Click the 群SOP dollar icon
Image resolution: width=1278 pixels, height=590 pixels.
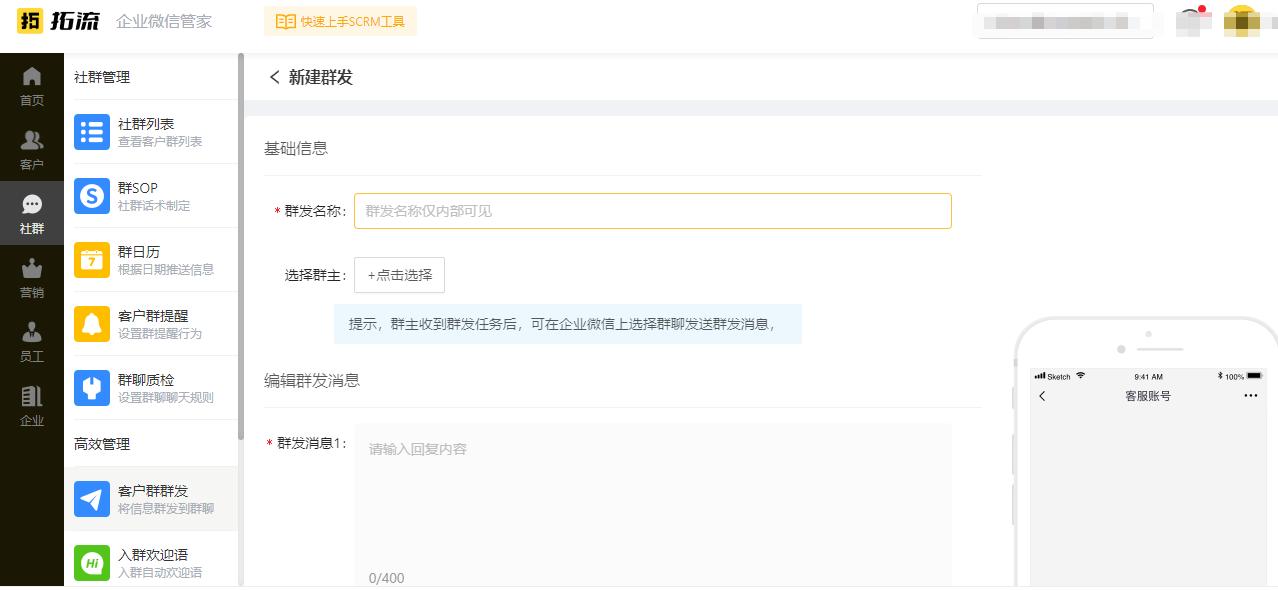(91, 195)
